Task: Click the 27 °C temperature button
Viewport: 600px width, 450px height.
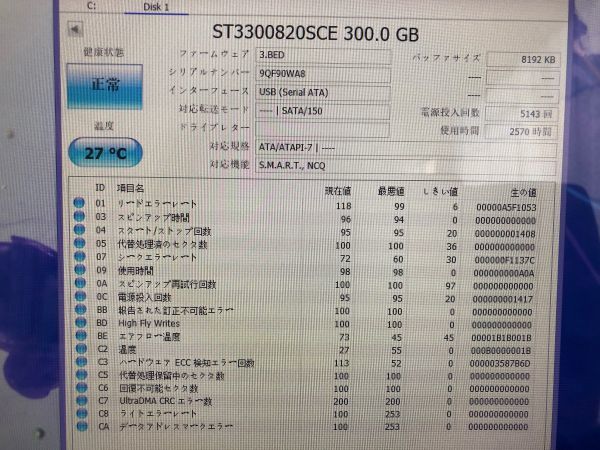Action: [x=105, y=153]
